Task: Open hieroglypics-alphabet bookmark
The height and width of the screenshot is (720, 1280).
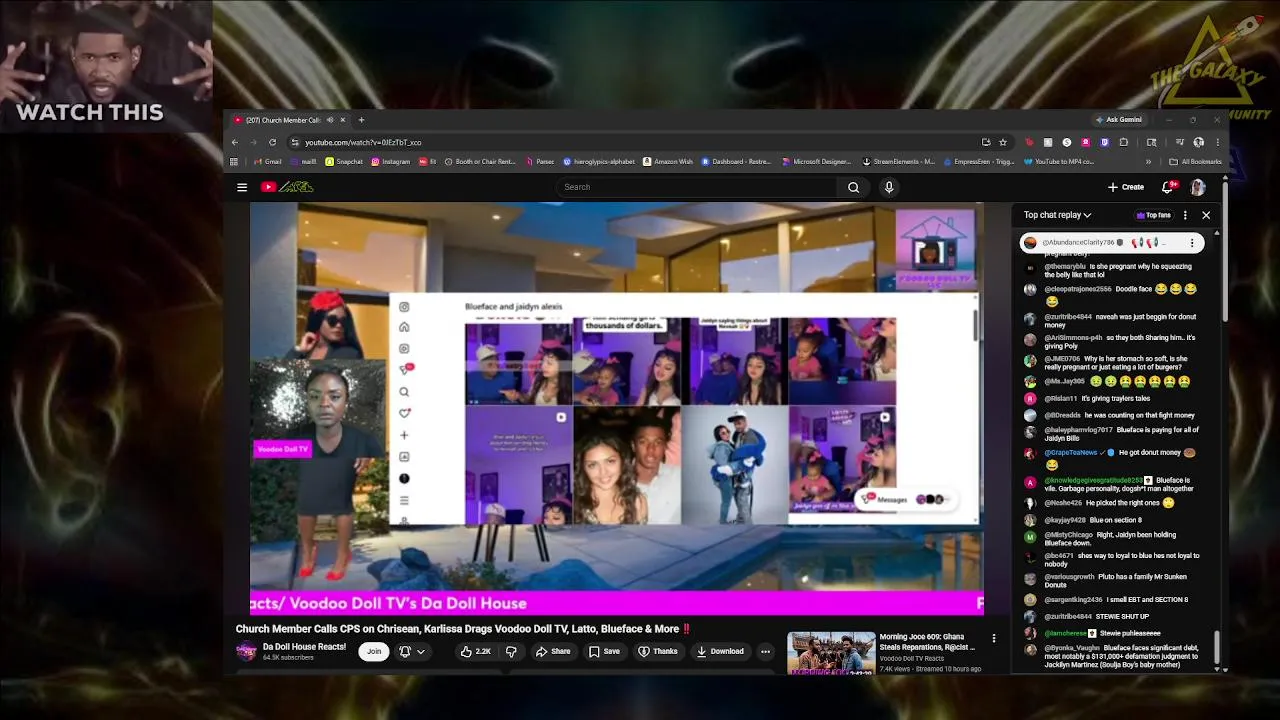Action: pyautogui.click(x=599, y=161)
